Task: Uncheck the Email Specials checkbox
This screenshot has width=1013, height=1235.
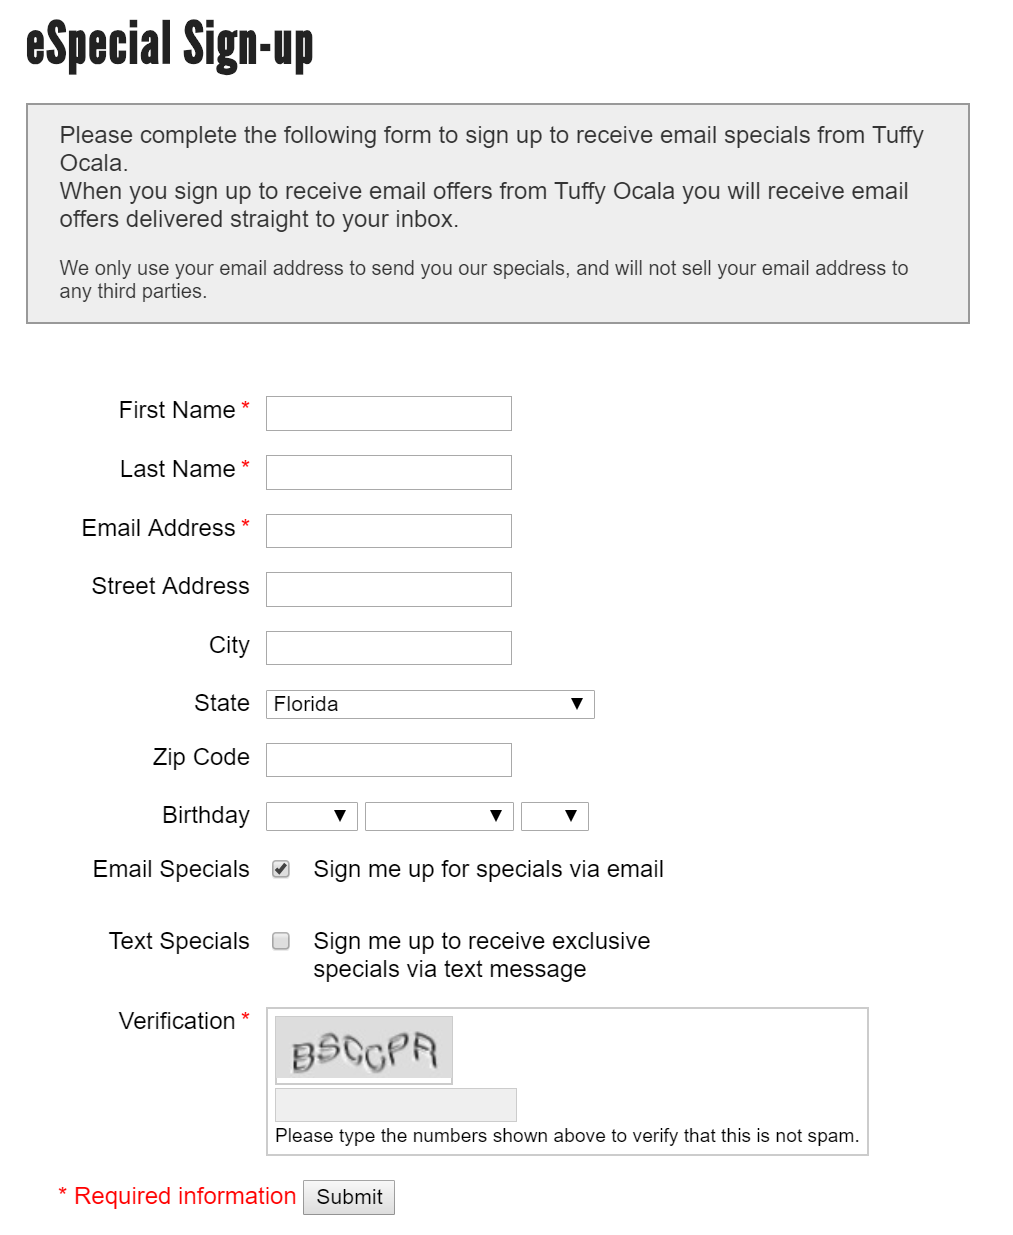Action: pos(281,869)
